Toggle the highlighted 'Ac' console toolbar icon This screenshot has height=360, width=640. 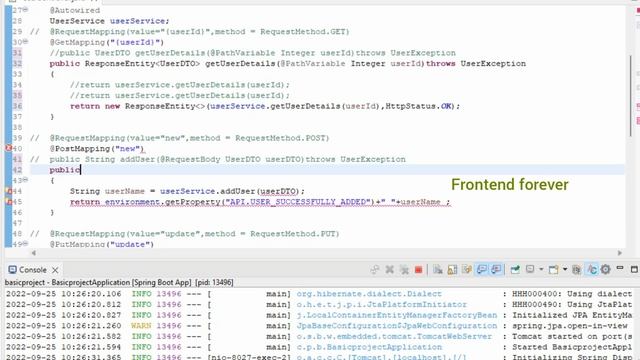point(591,269)
